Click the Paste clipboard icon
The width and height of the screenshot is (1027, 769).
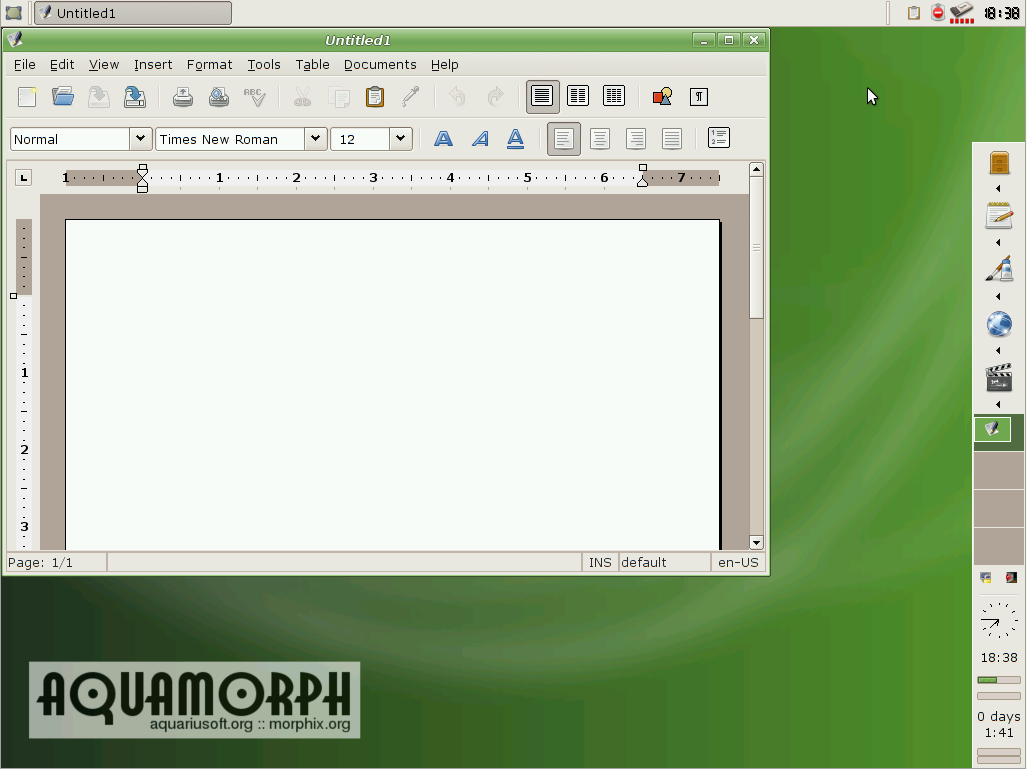coord(375,97)
